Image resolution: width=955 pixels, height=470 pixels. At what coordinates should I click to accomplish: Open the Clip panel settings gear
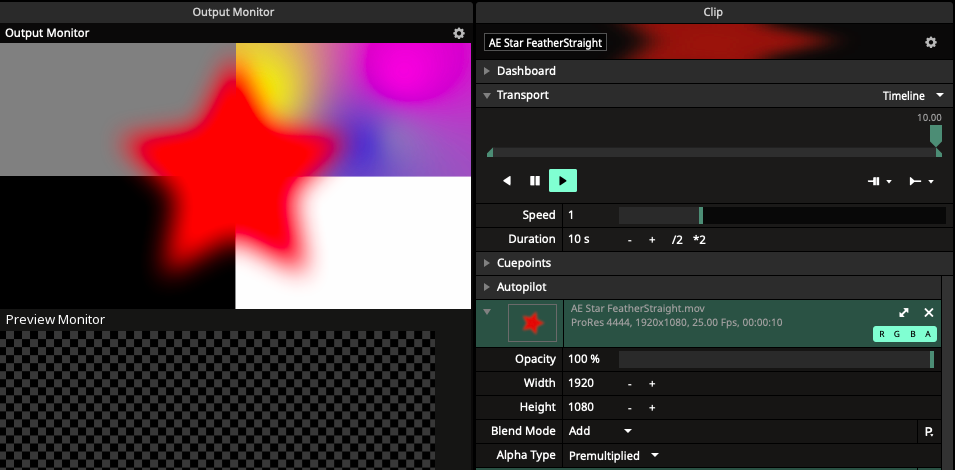pos(930,43)
